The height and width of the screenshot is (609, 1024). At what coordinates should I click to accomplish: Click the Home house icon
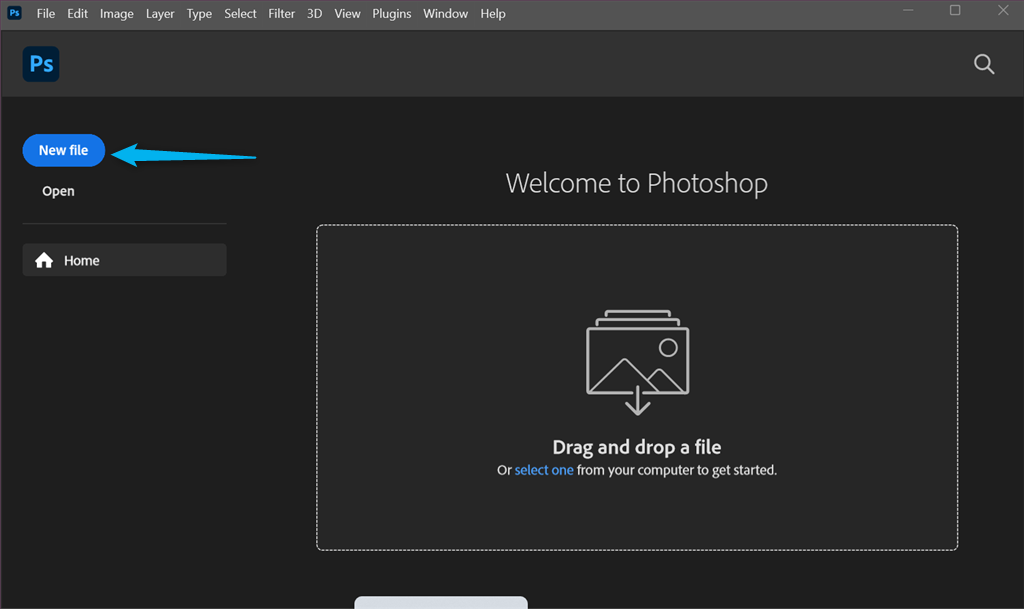click(x=44, y=260)
